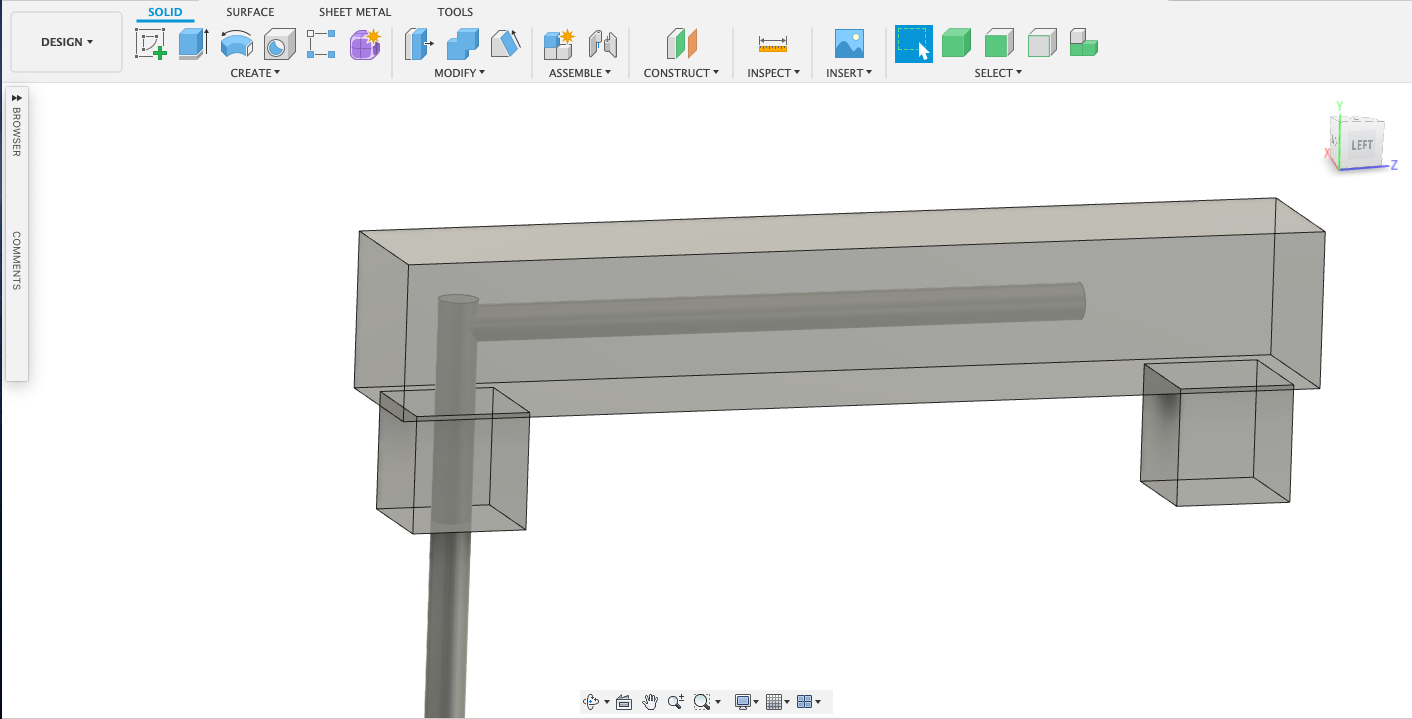This screenshot has width=1412, height=719.
Task: Open the COMMENTS panel
Action: point(16,260)
